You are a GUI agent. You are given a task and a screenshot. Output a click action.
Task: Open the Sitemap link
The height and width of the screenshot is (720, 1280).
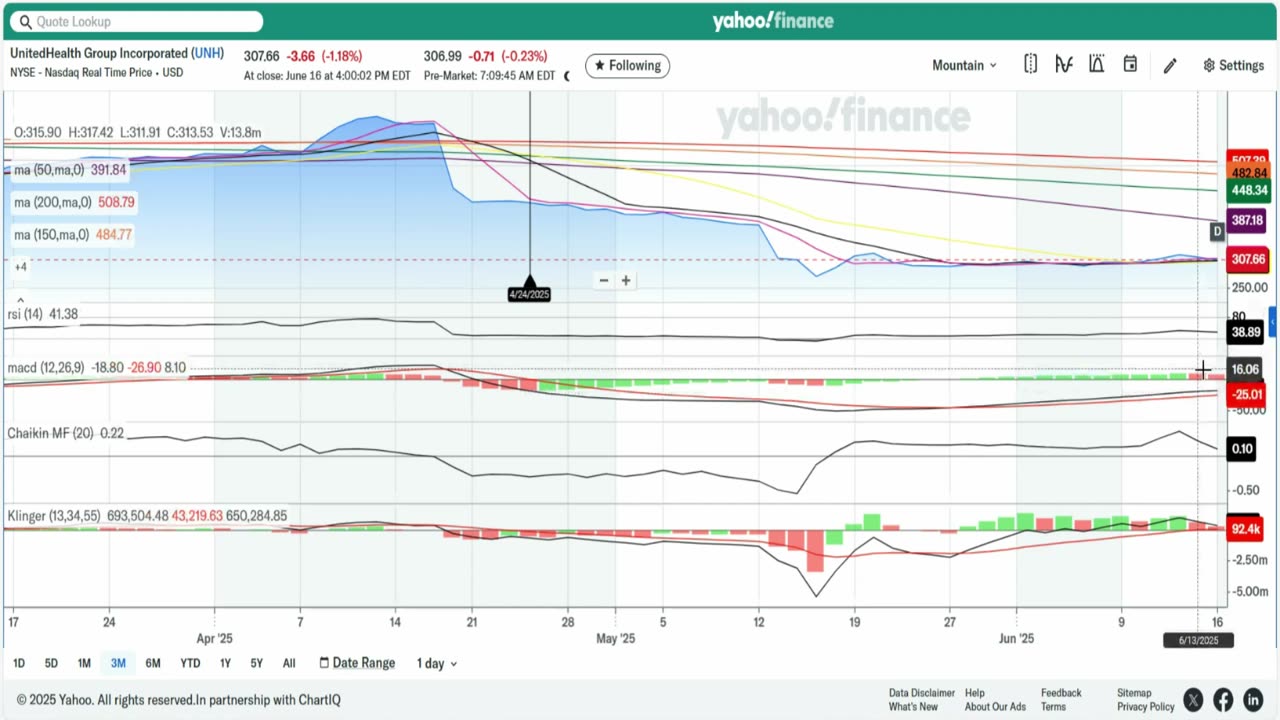pos(1134,693)
